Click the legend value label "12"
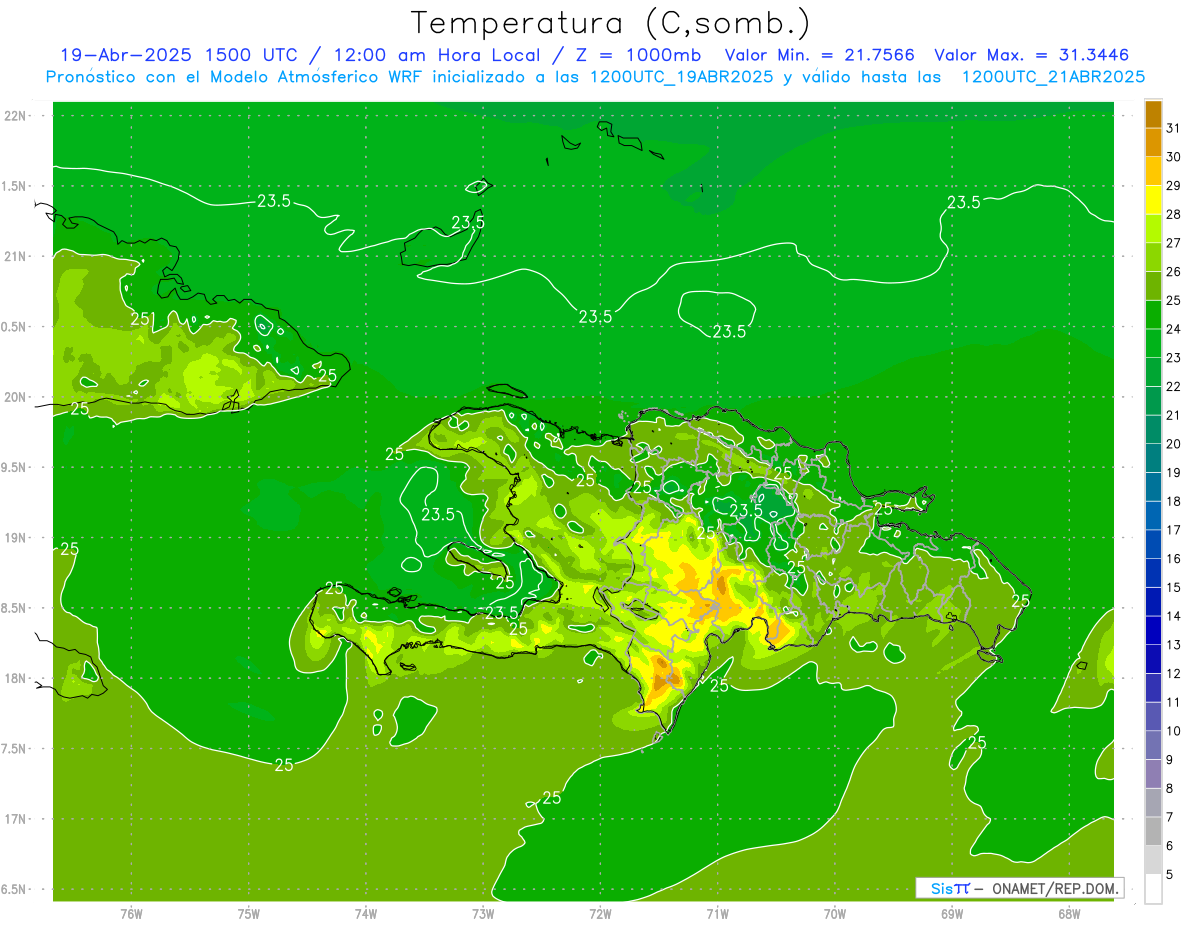The width and height of the screenshot is (1200, 927). 1173,673
